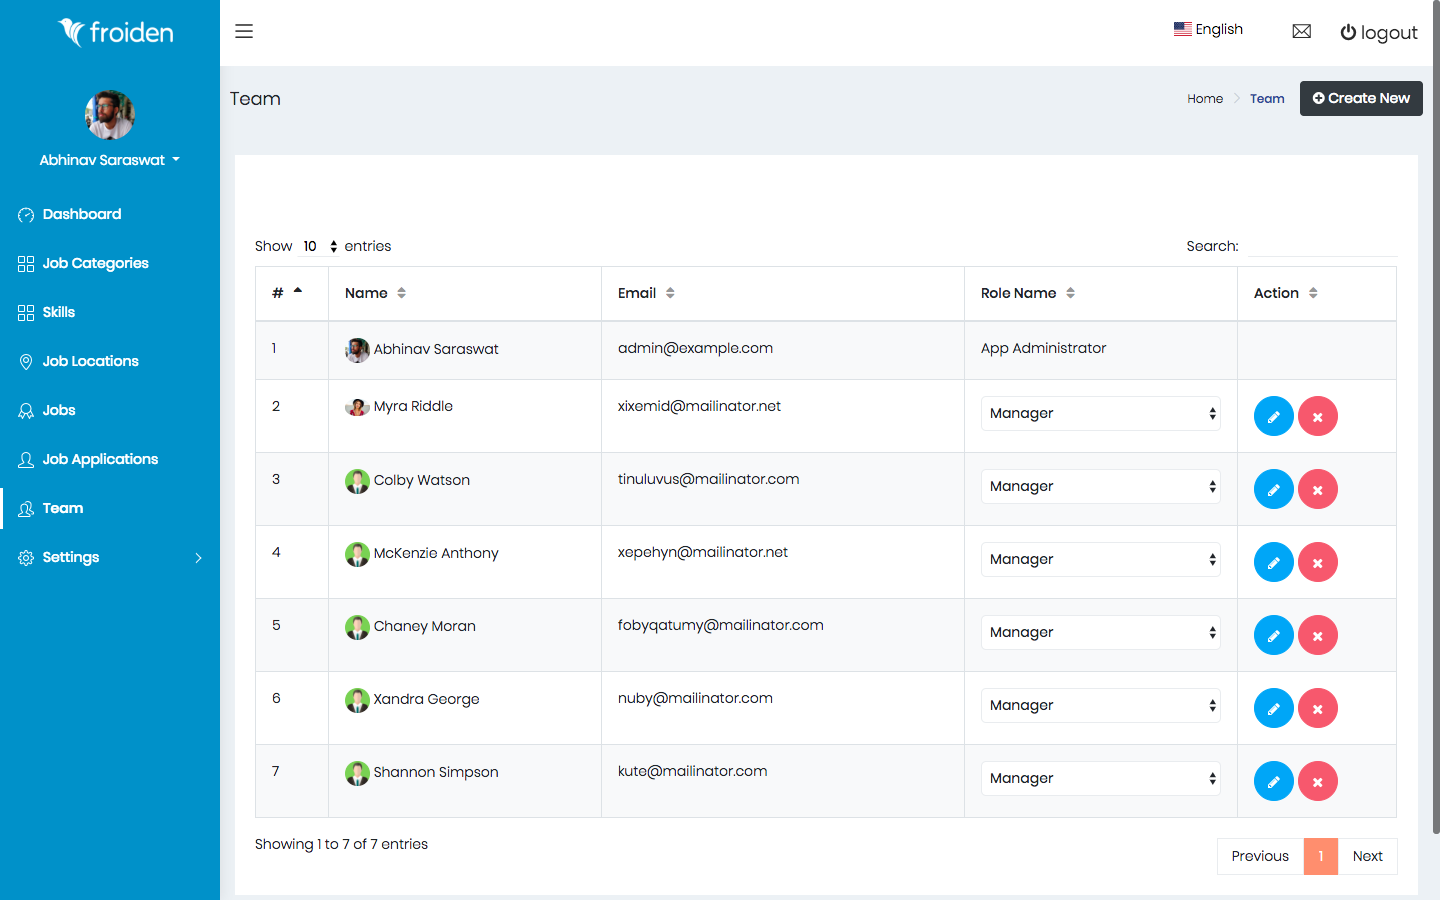The width and height of the screenshot is (1440, 900).
Task: Open Job Applications from the sidebar
Action: [25, 459]
